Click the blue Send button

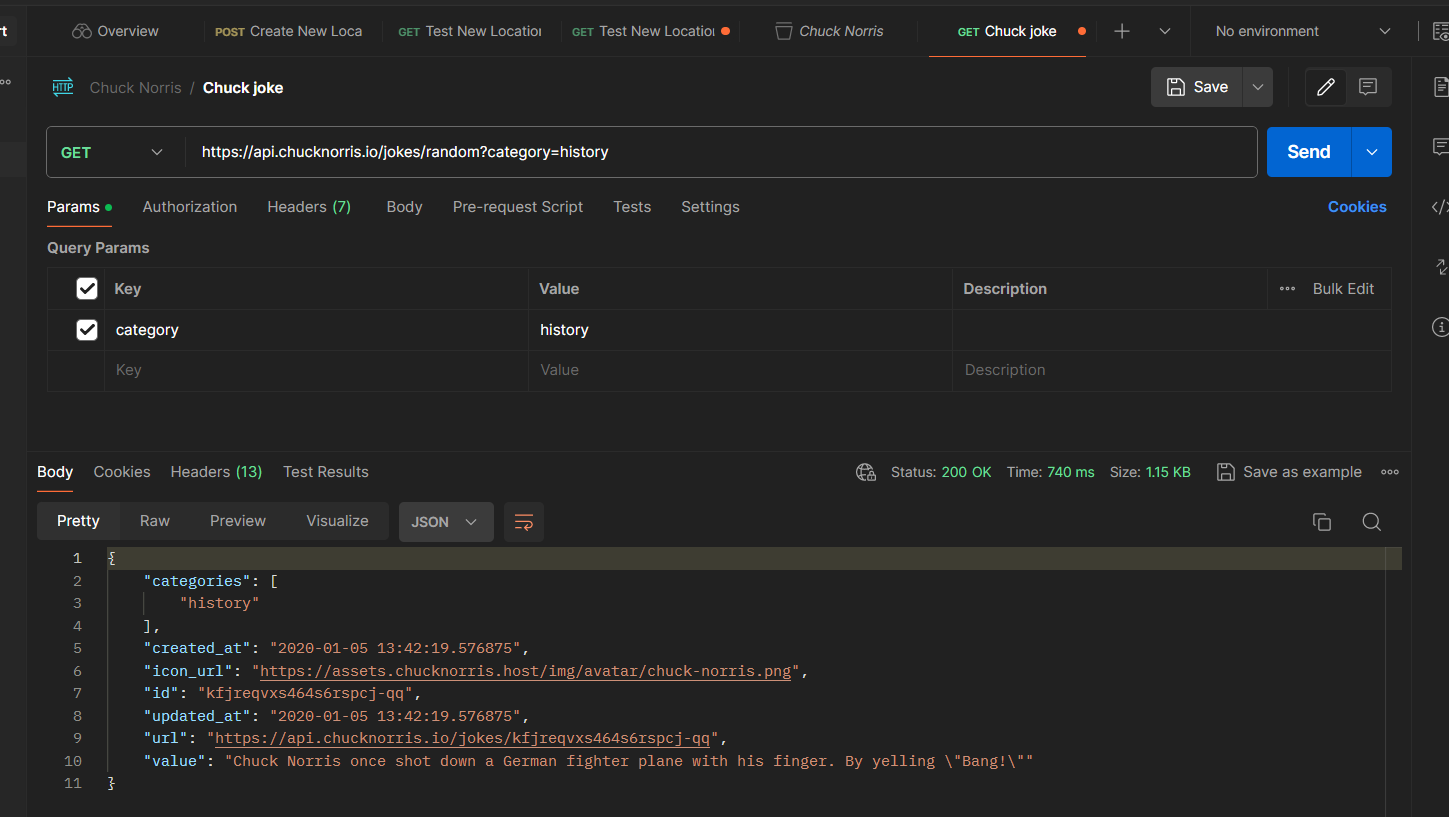pyautogui.click(x=1309, y=152)
